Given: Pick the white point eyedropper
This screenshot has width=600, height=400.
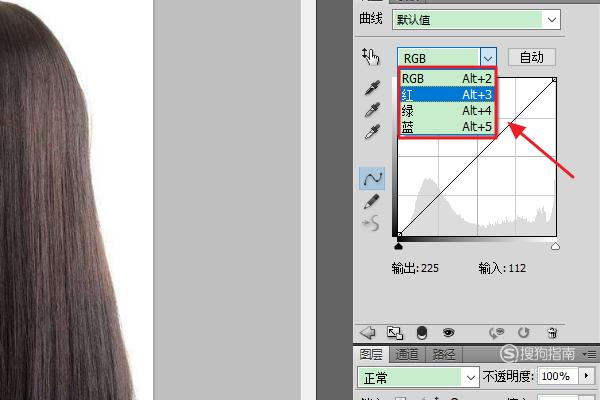Looking at the screenshot, I should [372, 131].
